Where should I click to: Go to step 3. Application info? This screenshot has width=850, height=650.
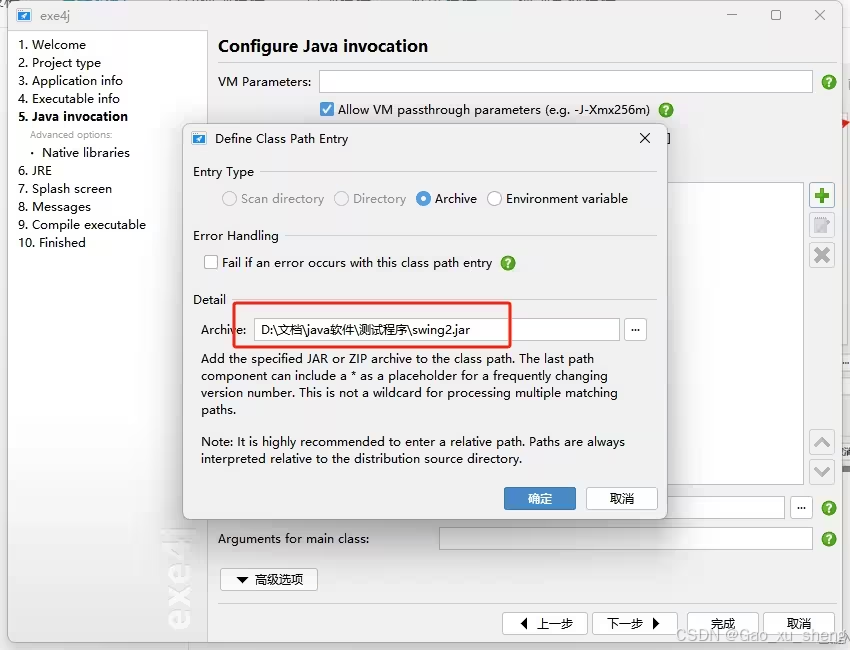70,80
